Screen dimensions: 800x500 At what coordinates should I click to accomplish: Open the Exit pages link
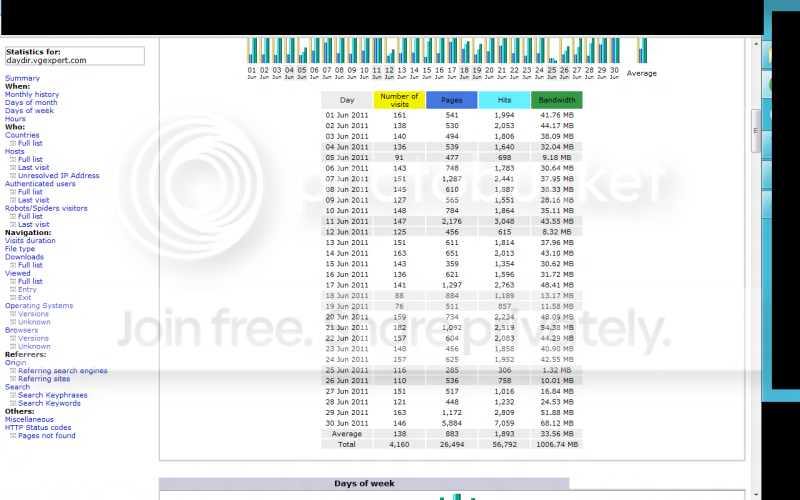[24, 298]
